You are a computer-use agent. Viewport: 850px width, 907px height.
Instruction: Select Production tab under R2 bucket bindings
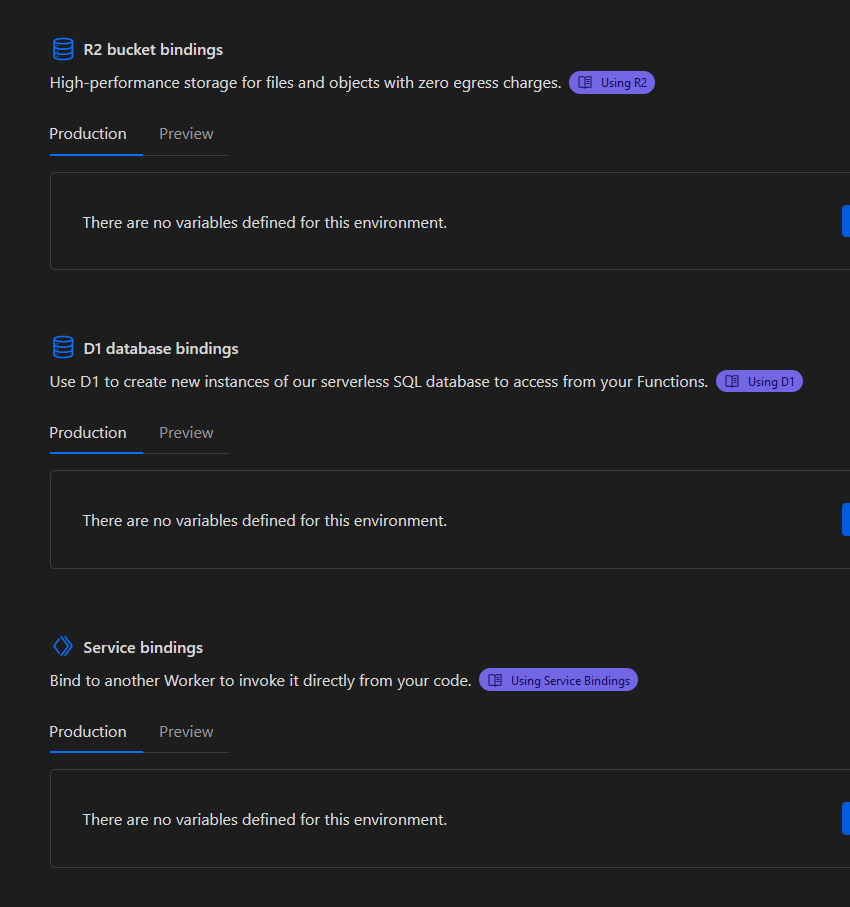coord(88,134)
